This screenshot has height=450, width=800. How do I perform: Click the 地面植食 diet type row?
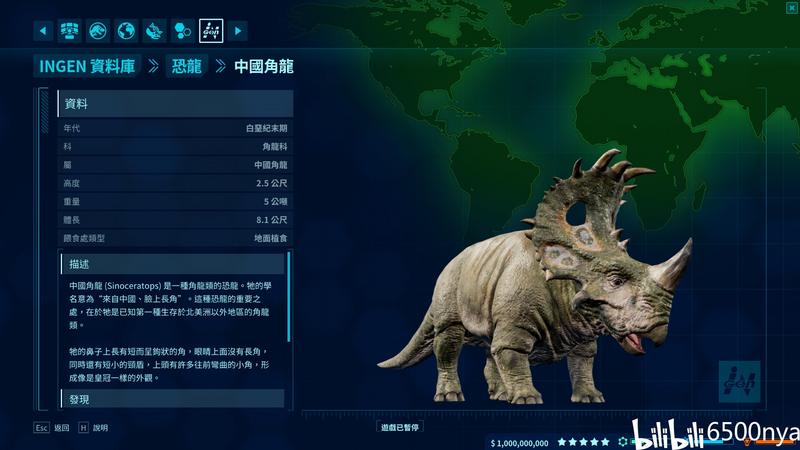[175, 238]
